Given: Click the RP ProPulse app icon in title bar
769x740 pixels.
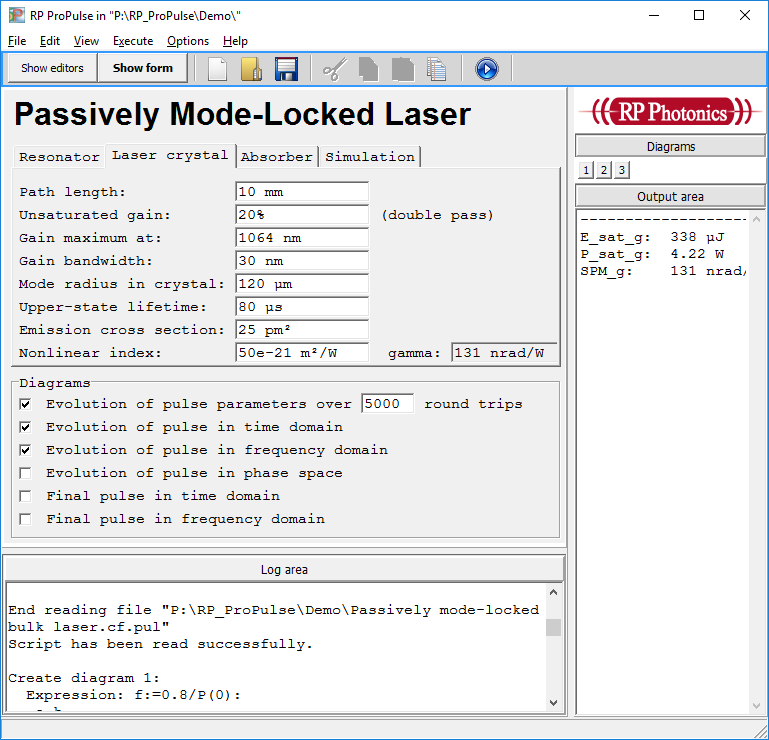Looking at the screenshot, I should [x=16, y=15].
